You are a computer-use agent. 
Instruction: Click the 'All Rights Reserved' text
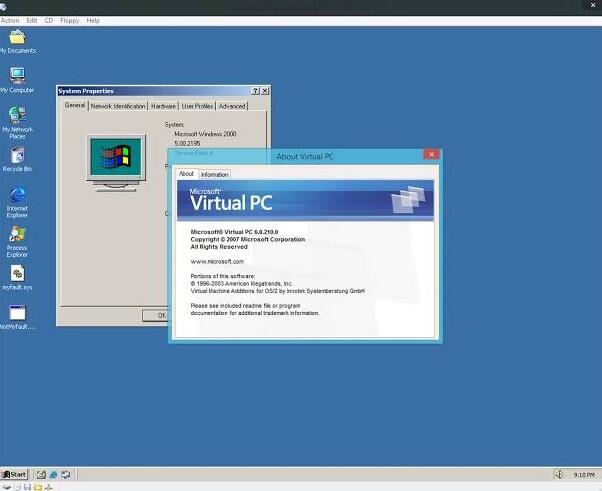pyautogui.click(x=219, y=247)
